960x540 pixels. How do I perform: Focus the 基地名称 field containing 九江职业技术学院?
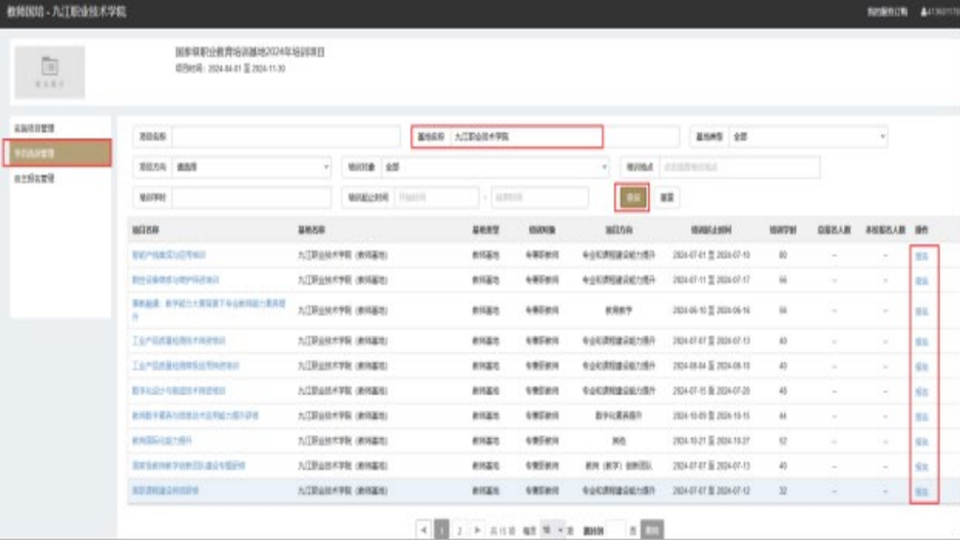click(525, 136)
